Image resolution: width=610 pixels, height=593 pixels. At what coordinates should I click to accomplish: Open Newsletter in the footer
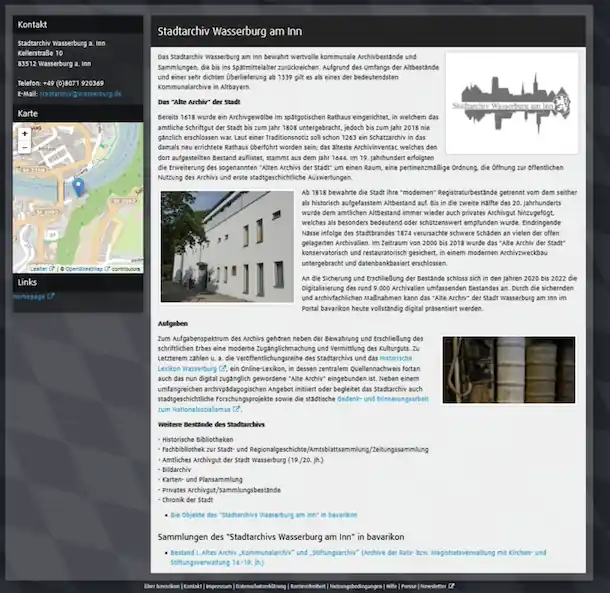click(433, 586)
